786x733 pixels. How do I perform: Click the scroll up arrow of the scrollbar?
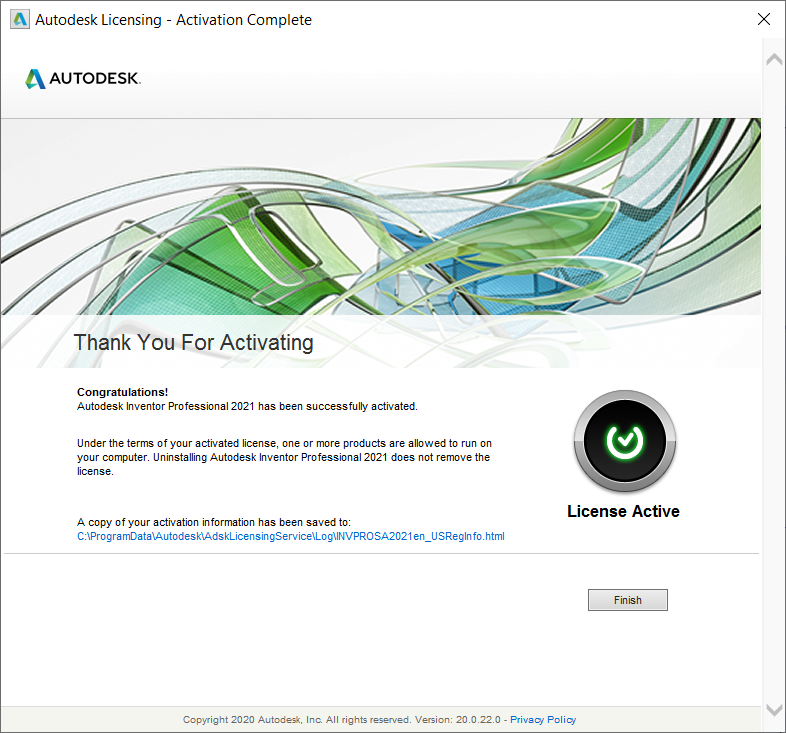774,60
